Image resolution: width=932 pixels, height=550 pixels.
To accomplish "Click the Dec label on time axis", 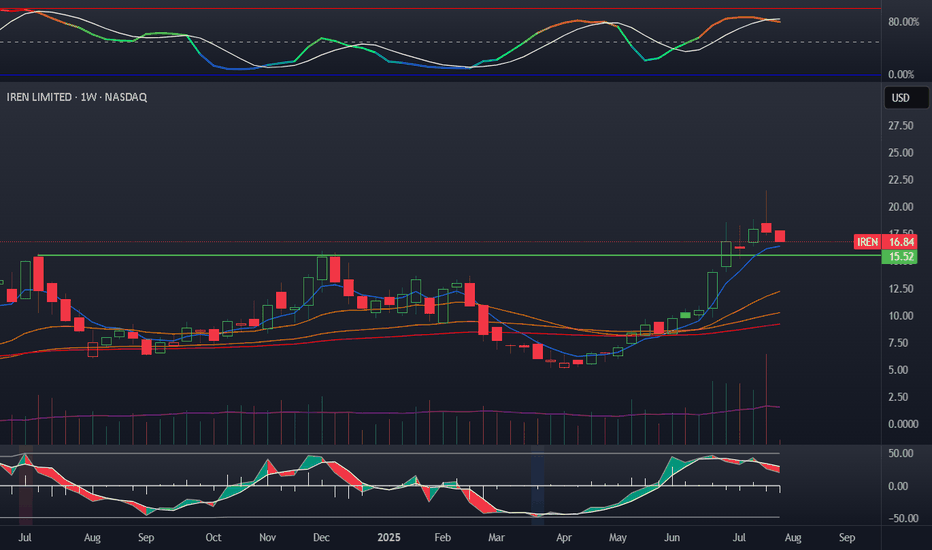I will pos(321,538).
